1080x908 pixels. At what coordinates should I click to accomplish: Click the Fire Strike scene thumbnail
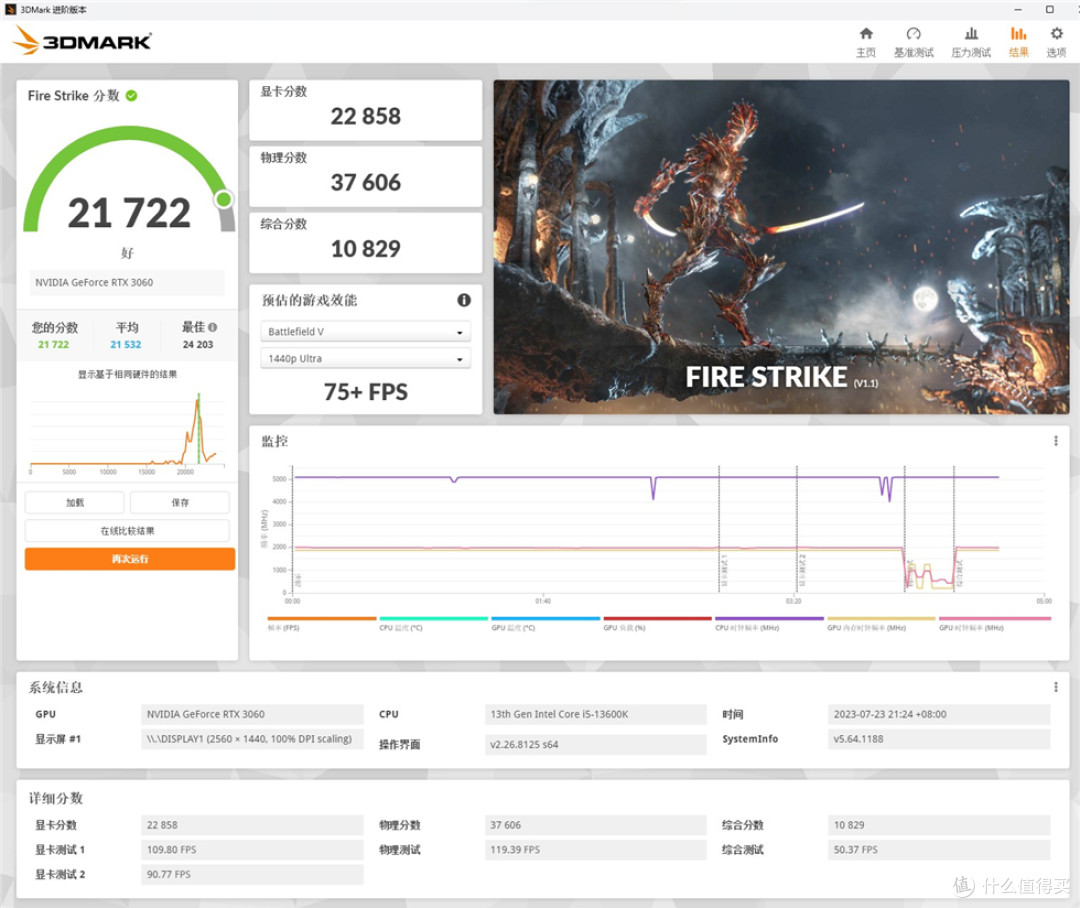point(781,247)
